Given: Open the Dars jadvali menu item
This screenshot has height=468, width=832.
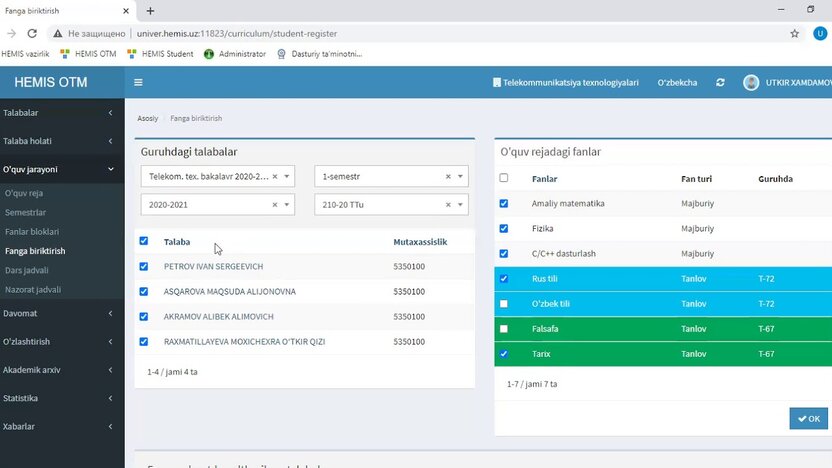Looking at the screenshot, I should (27, 270).
